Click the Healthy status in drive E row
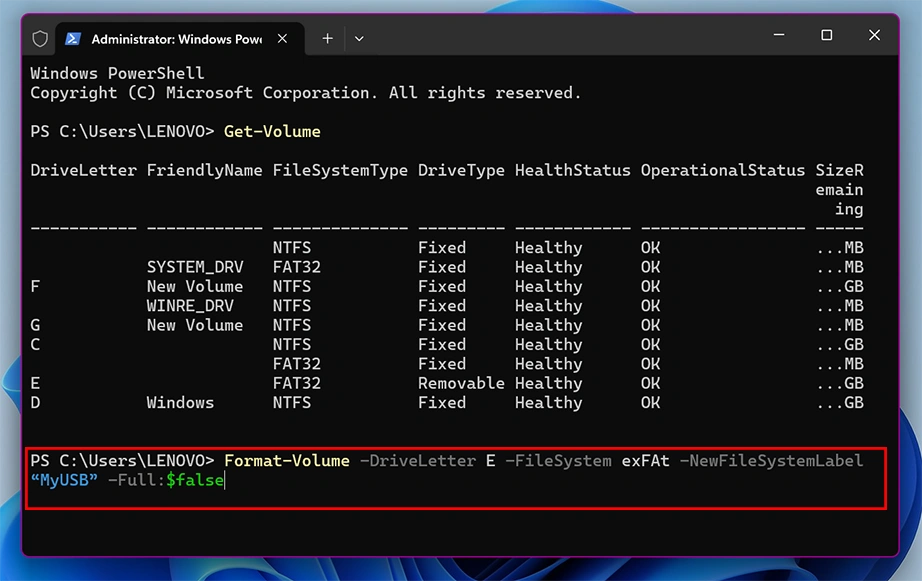Viewport: 922px width, 581px height. (549, 383)
